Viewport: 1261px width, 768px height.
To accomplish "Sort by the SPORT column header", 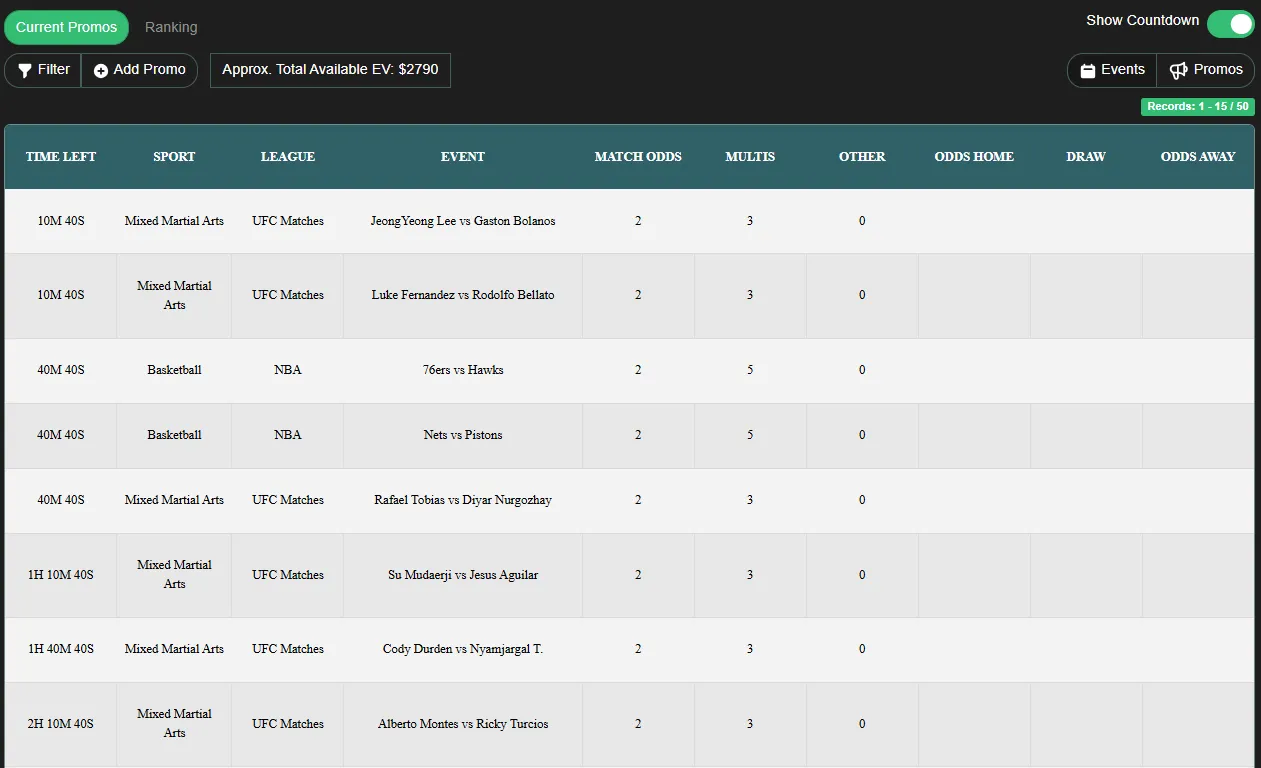I will tap(174, 157).
